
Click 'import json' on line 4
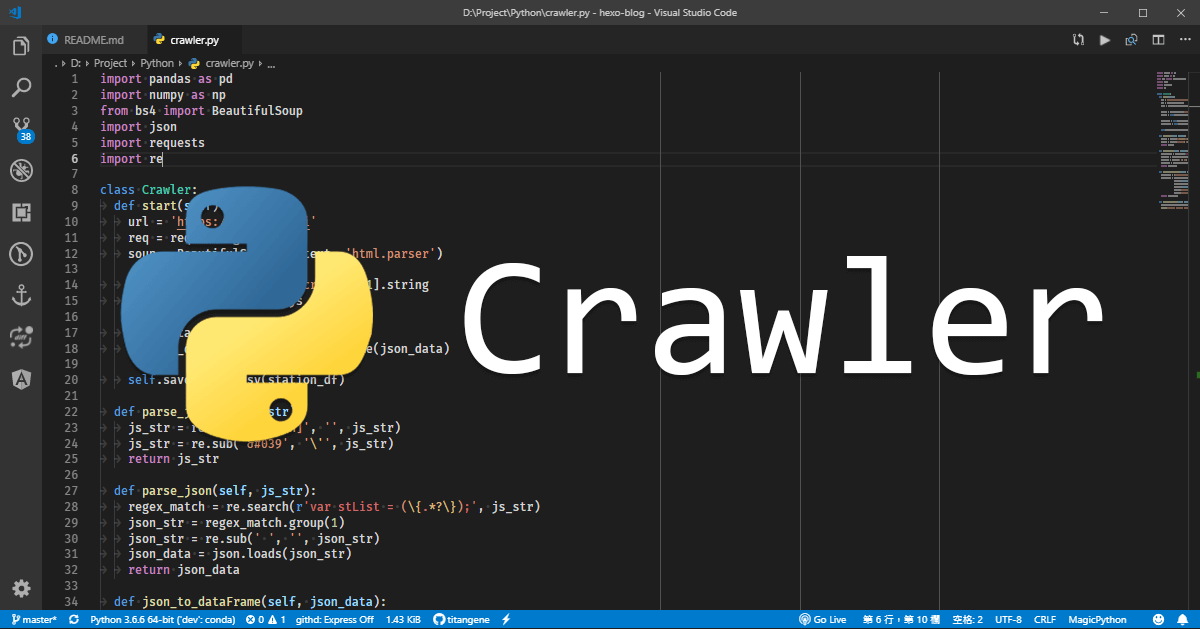pyautogui.click(x=138, y=127)
